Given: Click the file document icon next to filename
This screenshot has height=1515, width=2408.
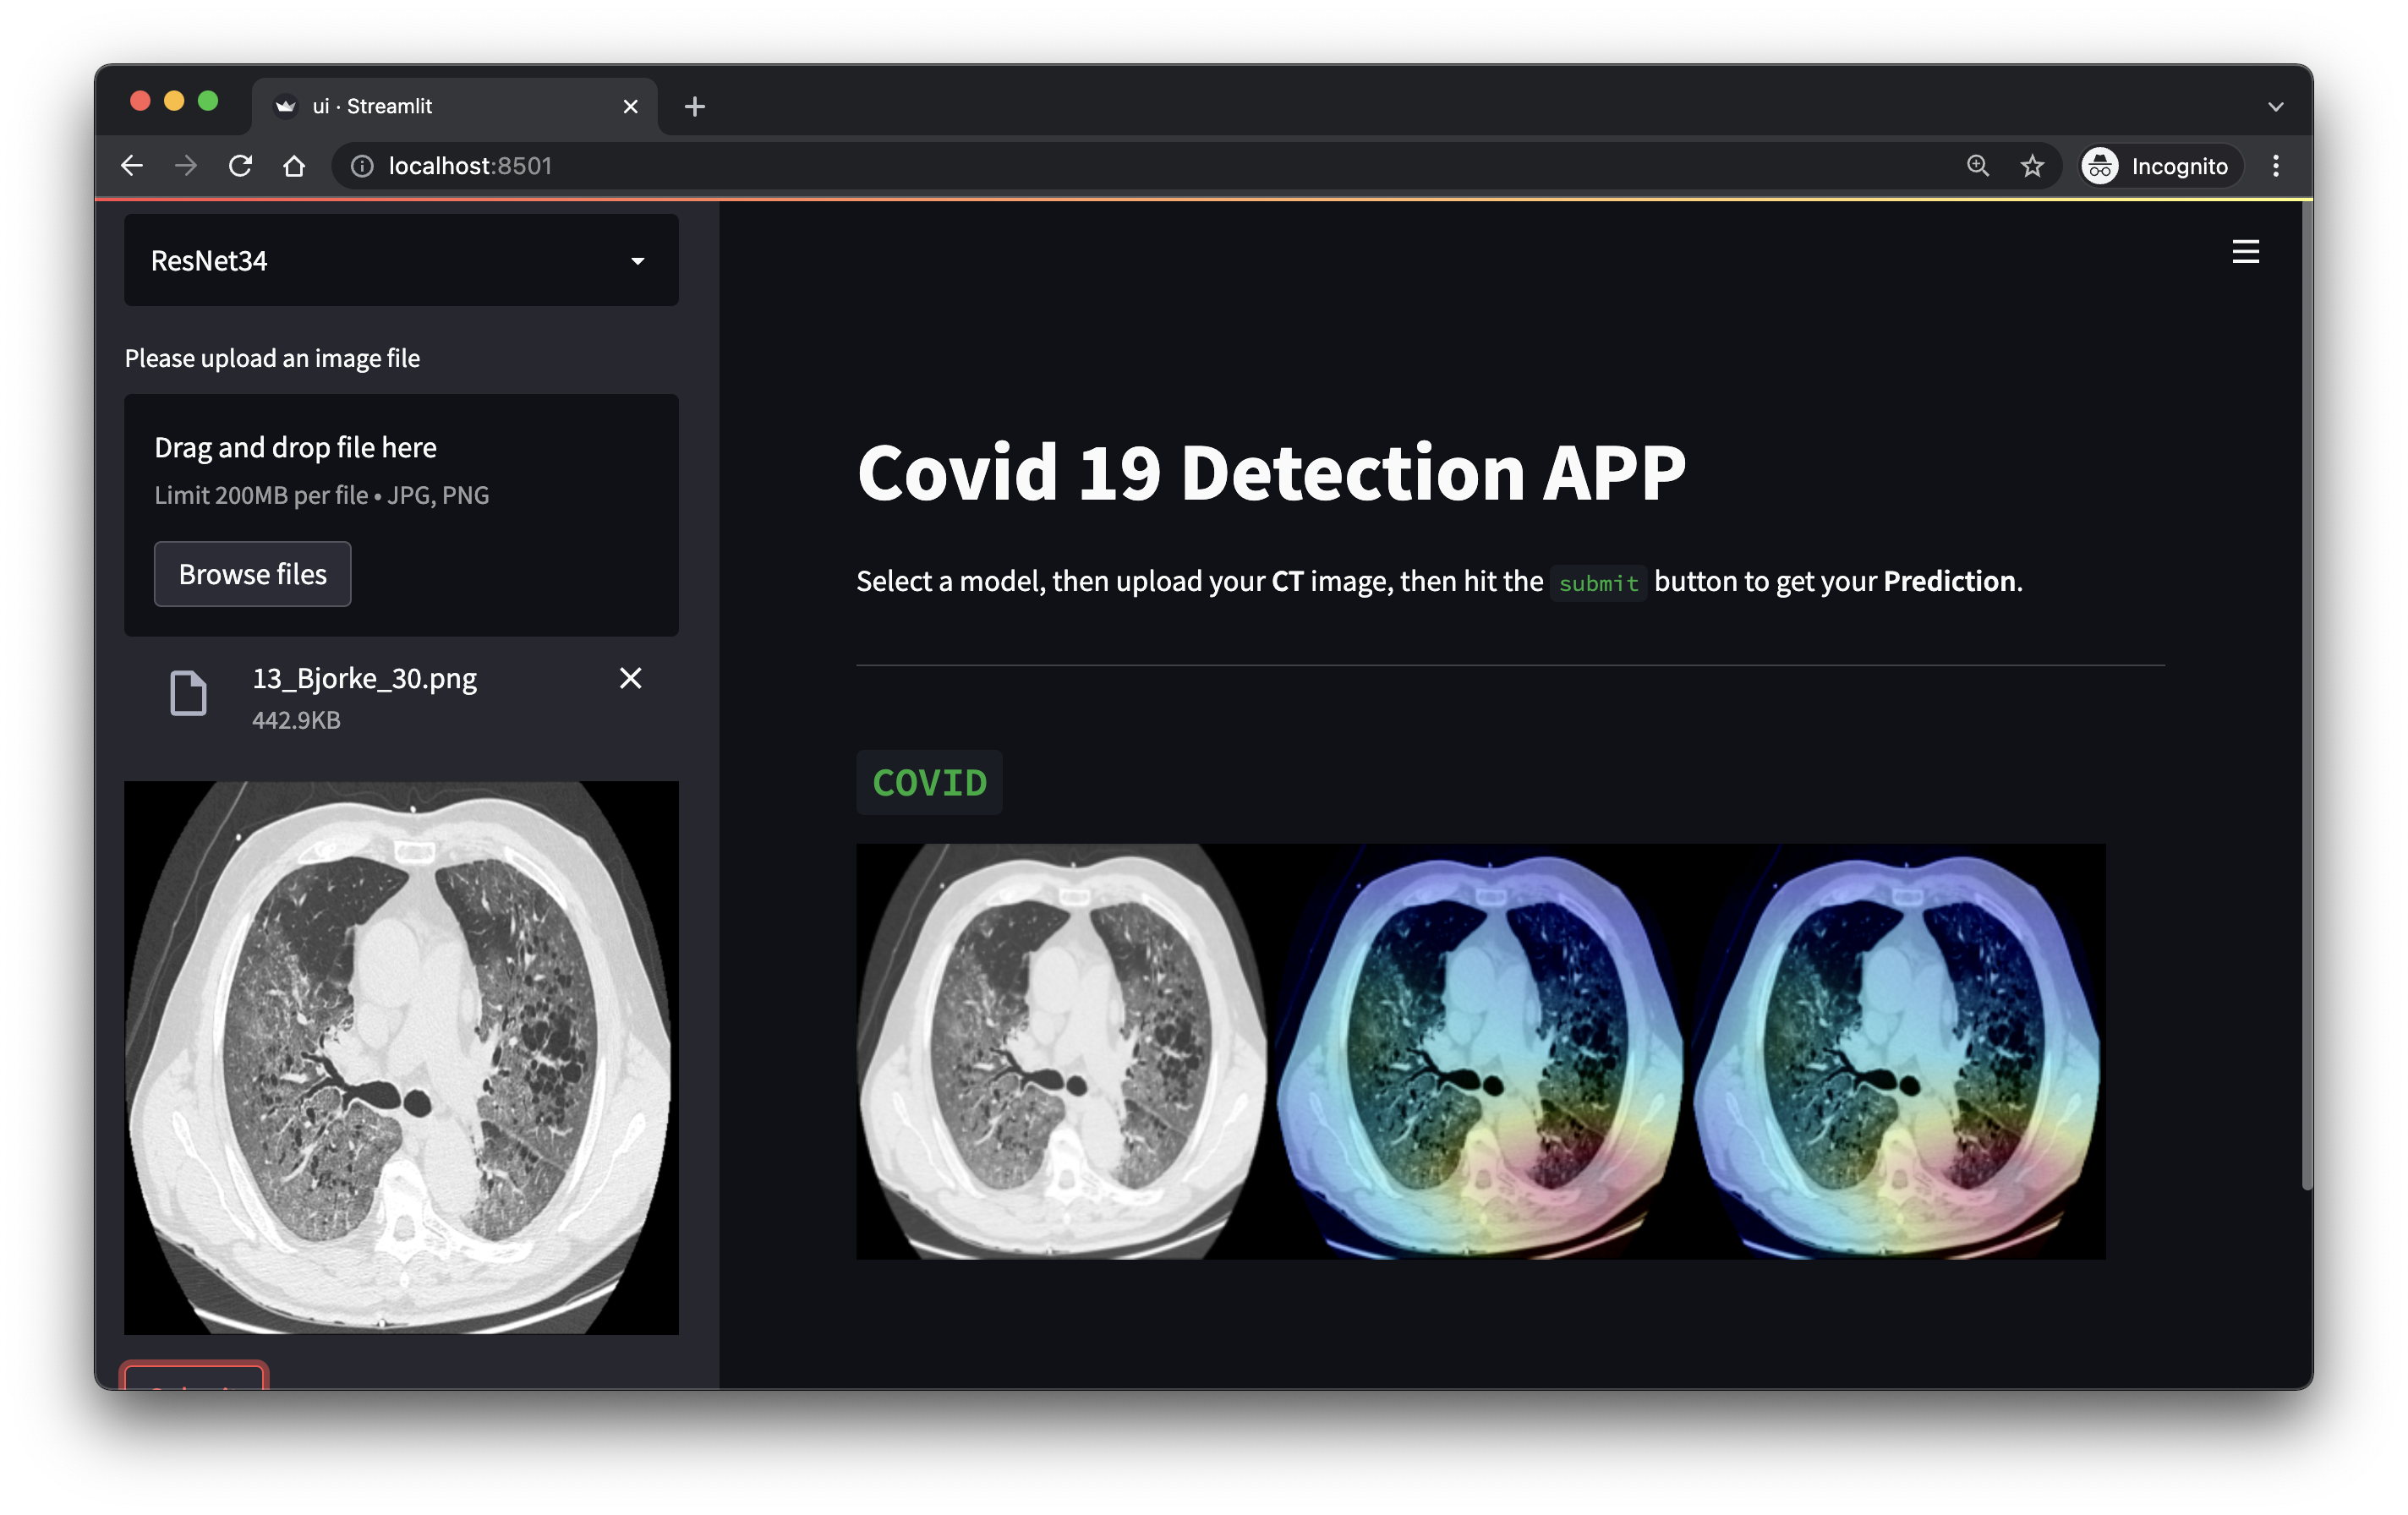Looking at the screenshot, I should click(x=187, y=692).
